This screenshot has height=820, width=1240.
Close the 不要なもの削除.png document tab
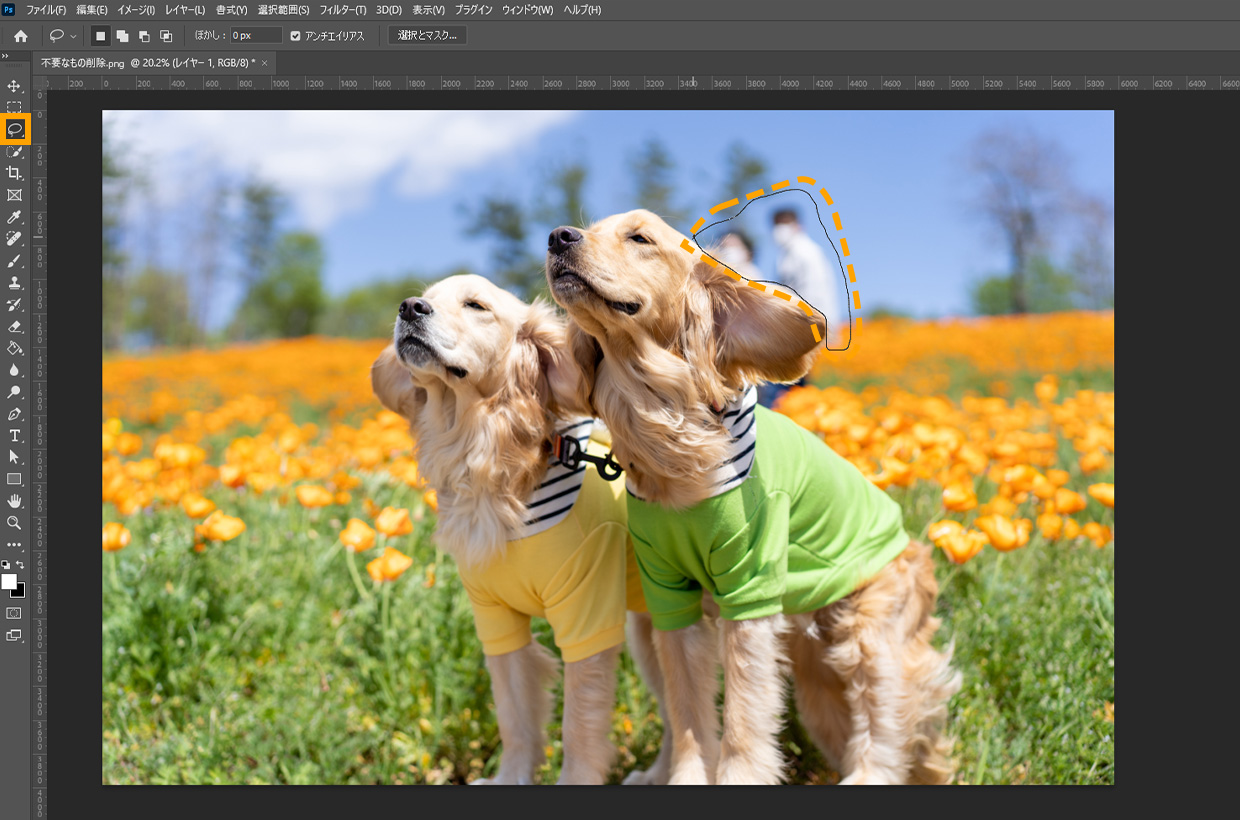[x=265, y=63]
